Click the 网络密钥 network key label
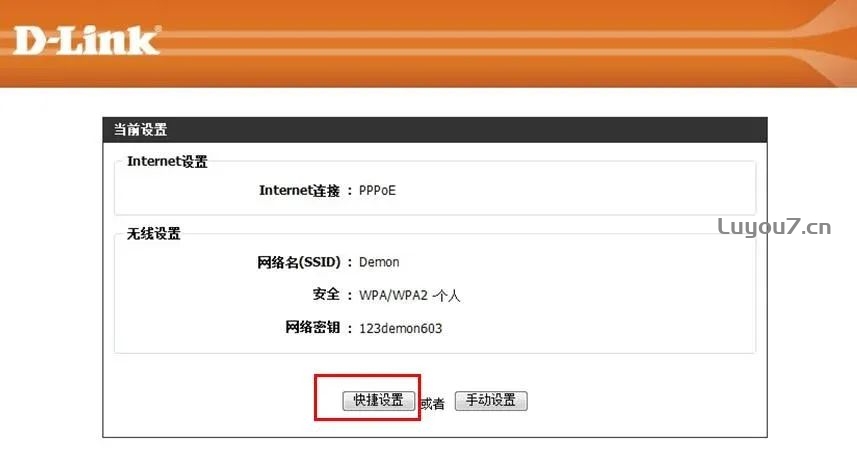Viewport: 857px width, 468px height. click(313, 327)
